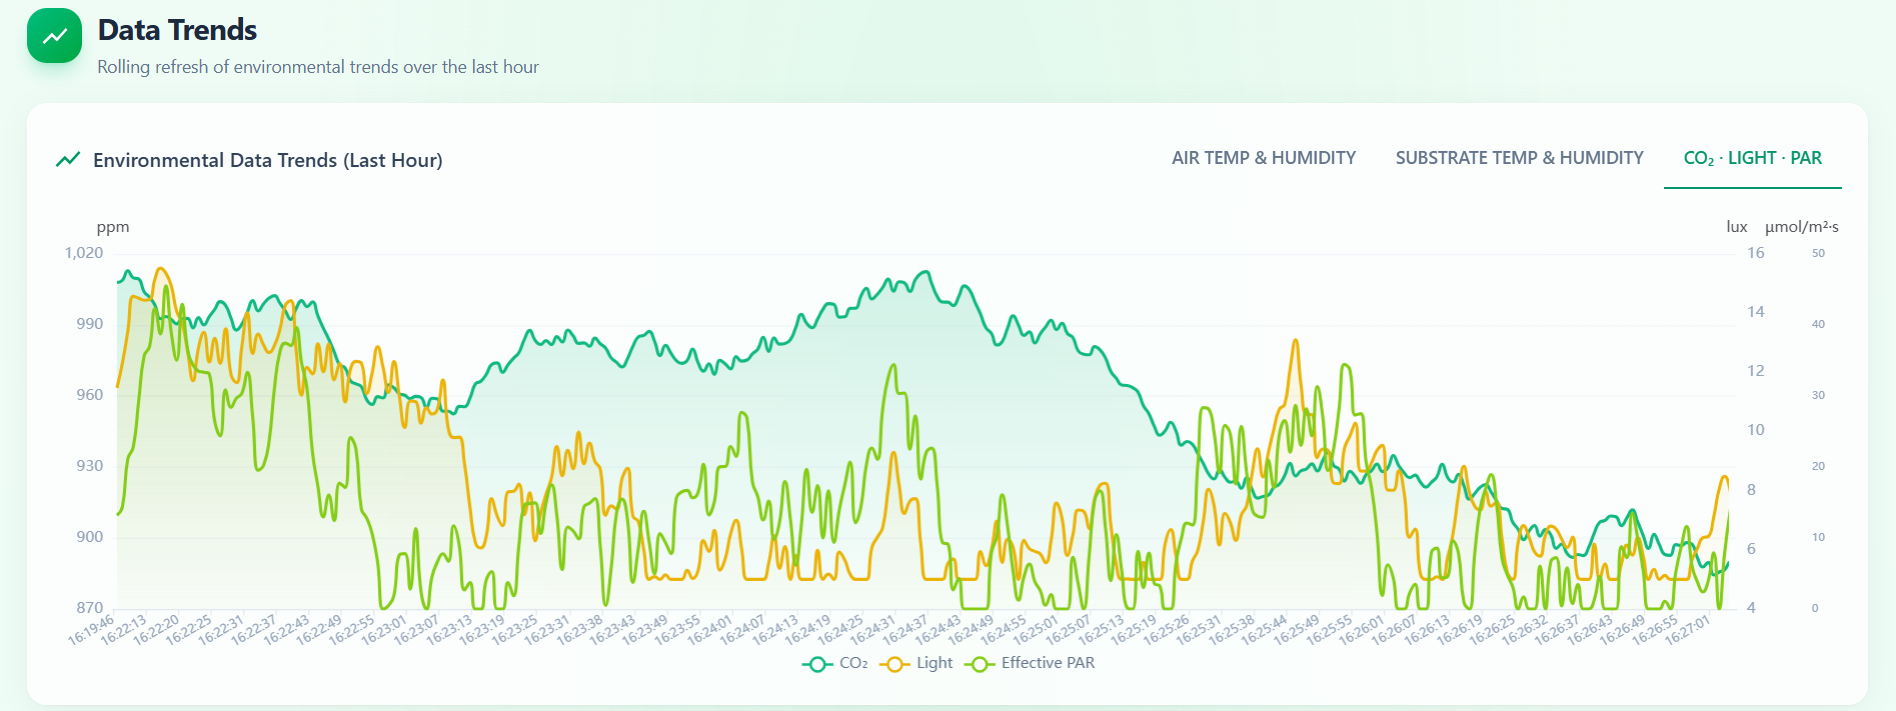Toggle Light series in the chart legend
The height and width of the screenshot is (711, 1896).
coord(916,663)
